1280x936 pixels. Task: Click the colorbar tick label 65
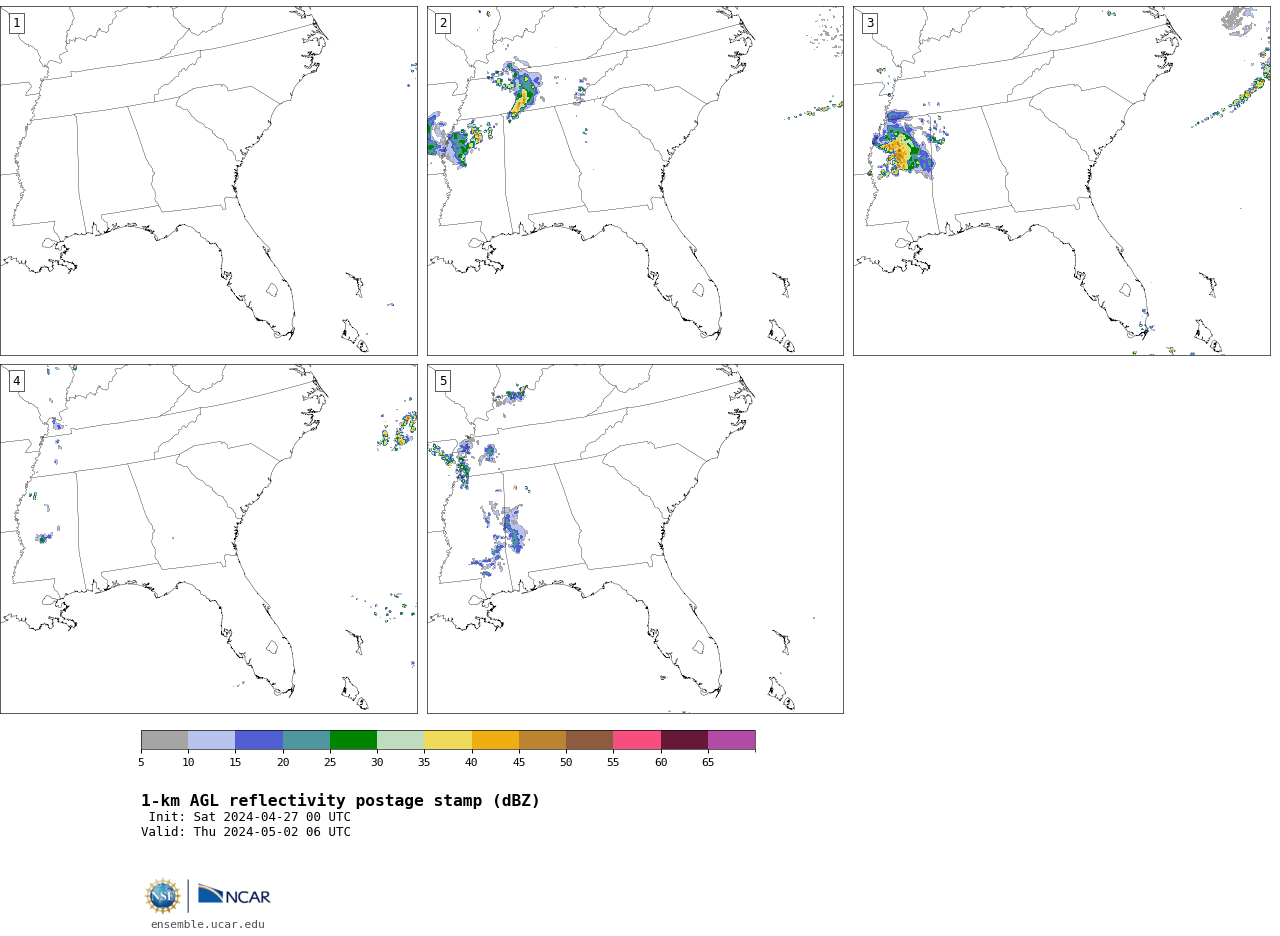708,763
